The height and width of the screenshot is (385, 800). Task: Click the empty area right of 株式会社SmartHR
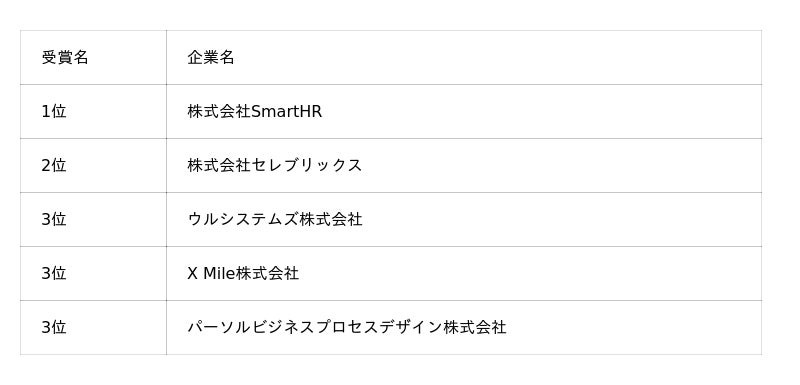(541, 112)
